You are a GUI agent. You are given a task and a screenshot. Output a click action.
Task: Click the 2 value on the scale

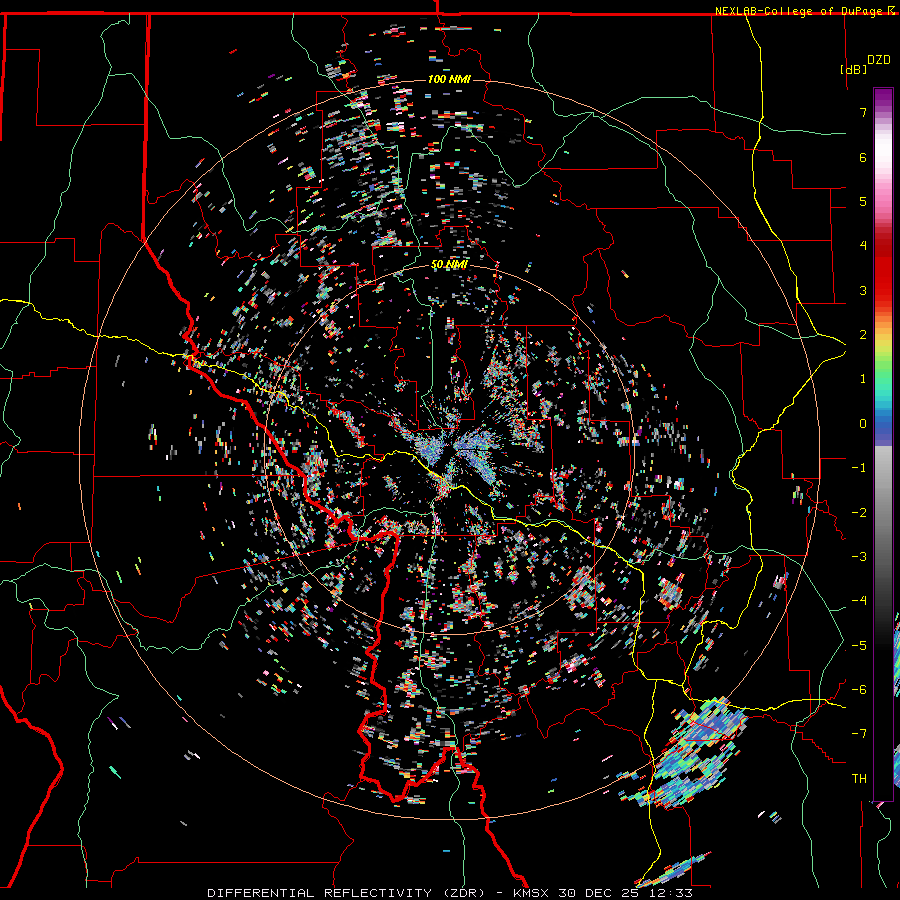coord(863,335)
